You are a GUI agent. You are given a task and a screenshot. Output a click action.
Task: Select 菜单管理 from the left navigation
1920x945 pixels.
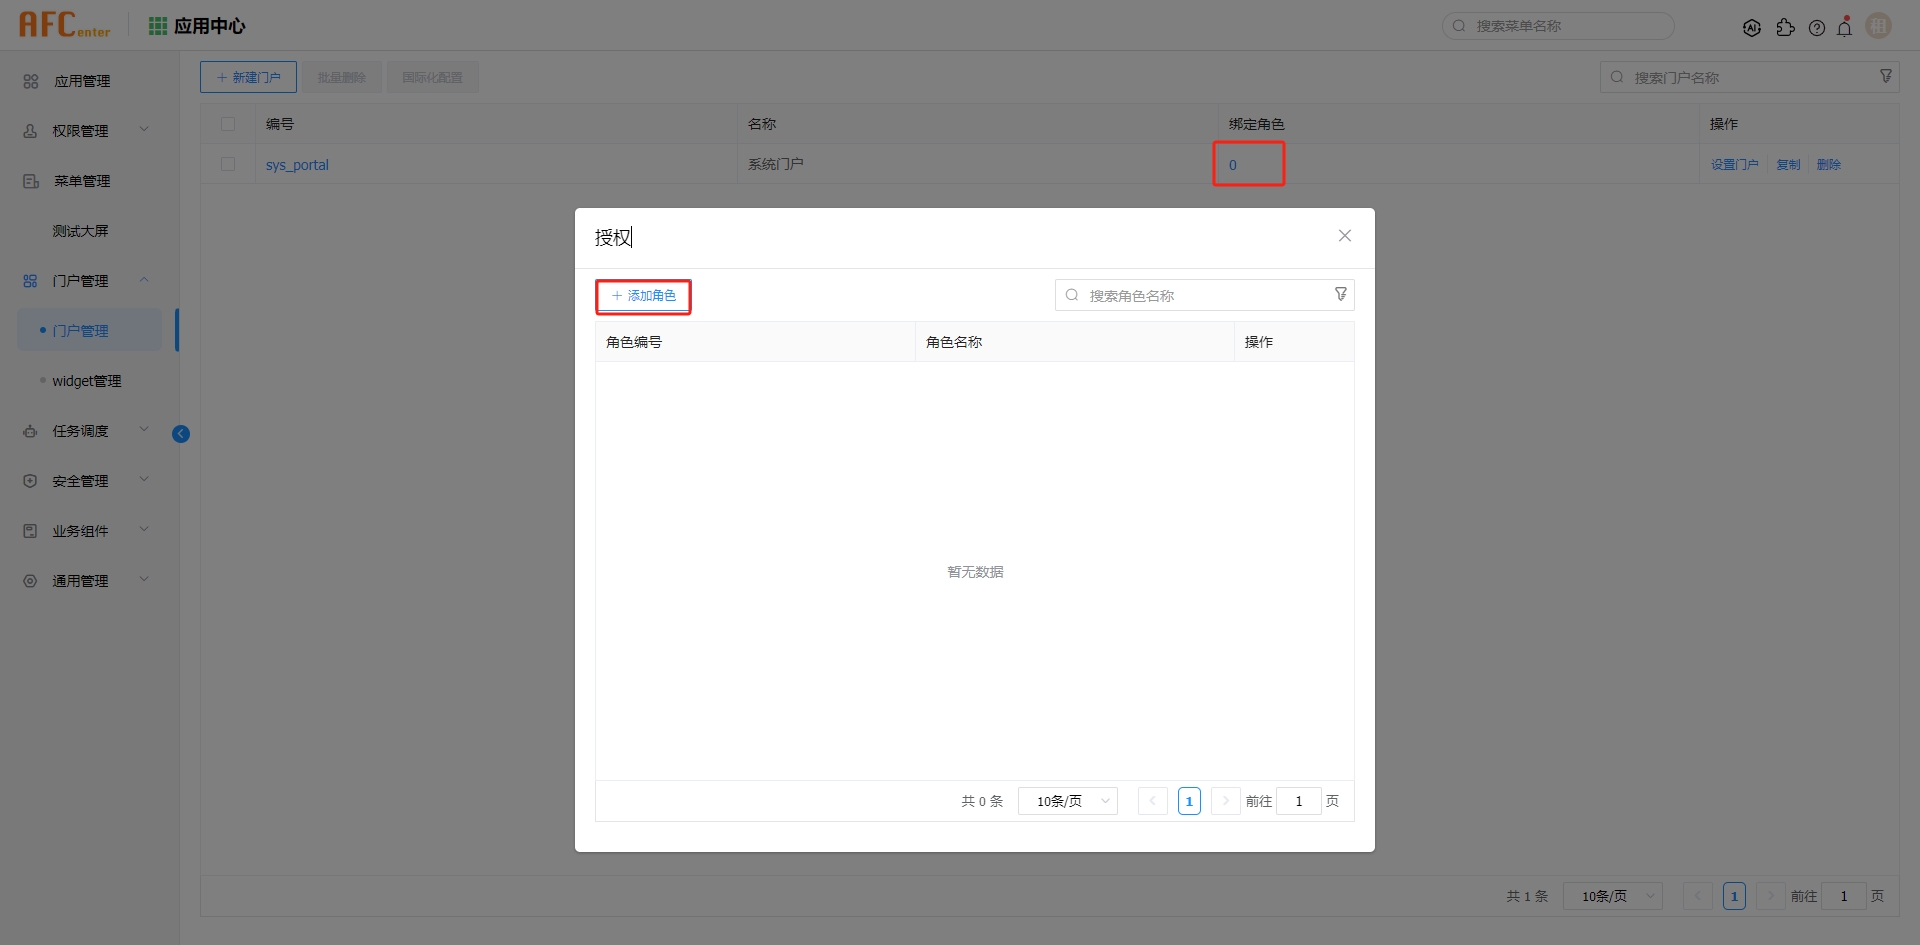[x=81, y=181]
